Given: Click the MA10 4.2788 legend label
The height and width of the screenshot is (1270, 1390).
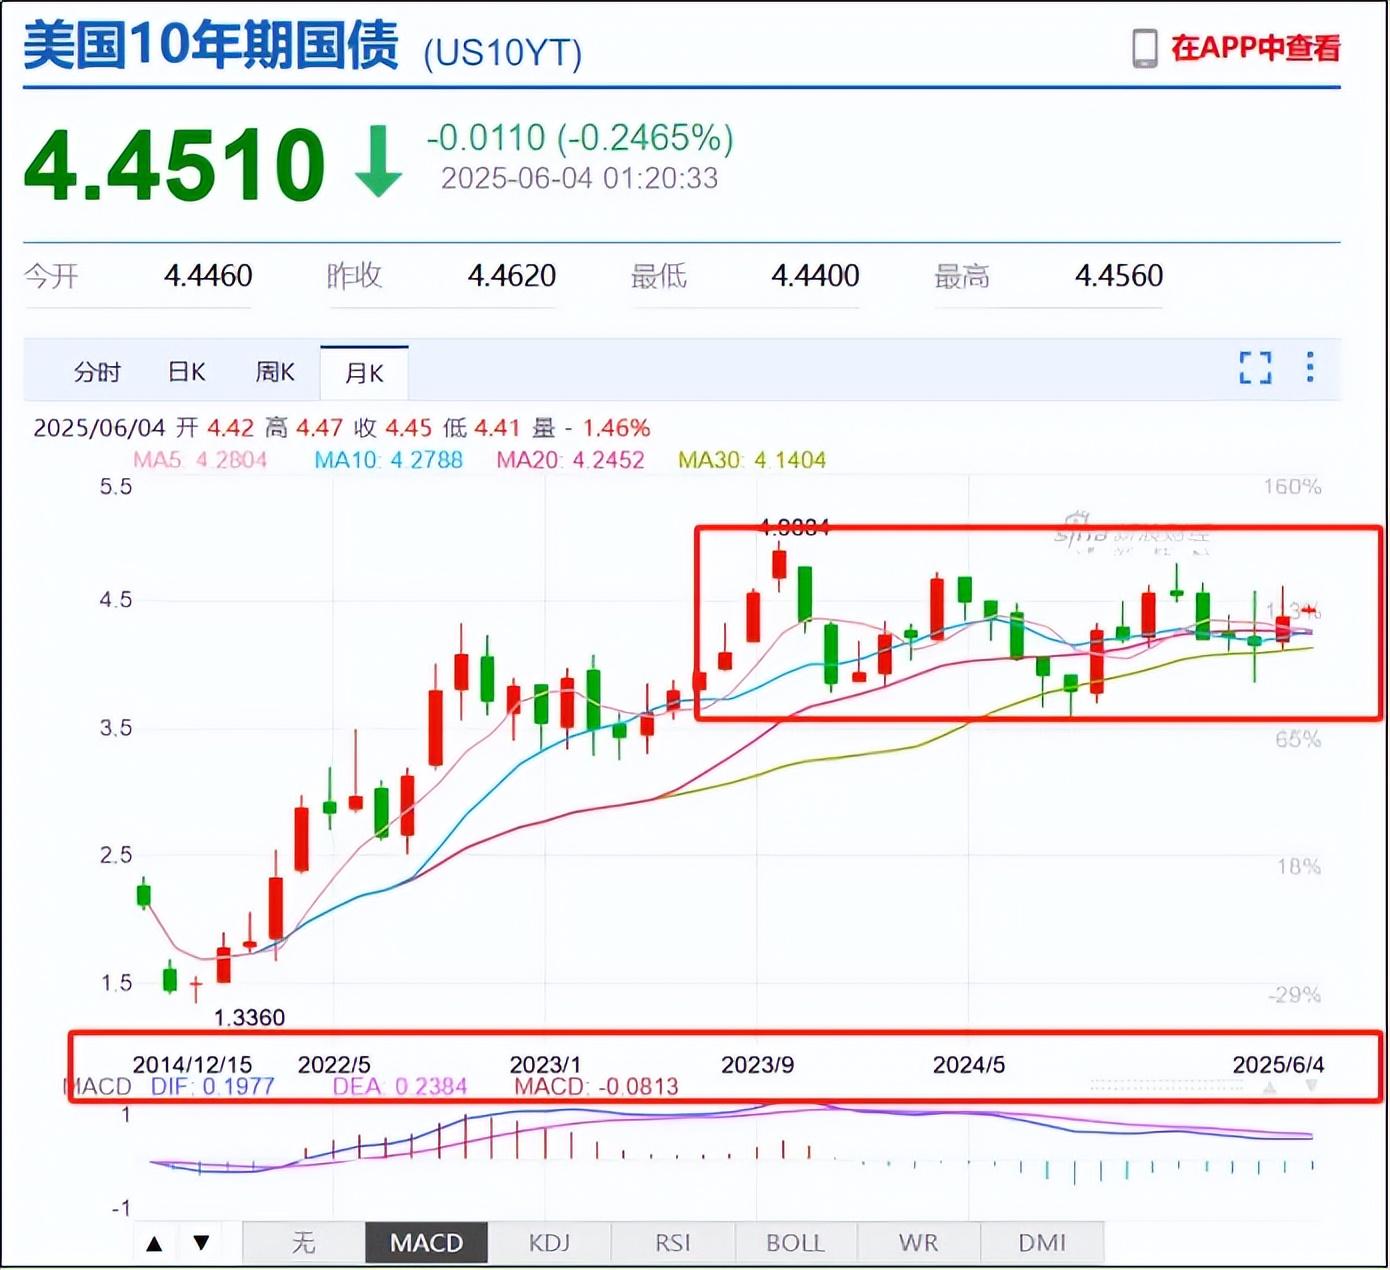Looking at the screenshot, I should coord(389,460).
